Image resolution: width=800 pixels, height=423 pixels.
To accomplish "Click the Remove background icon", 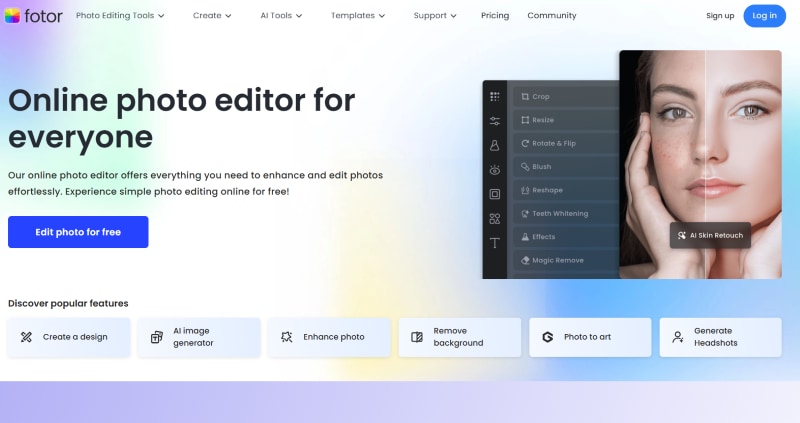I will pos(417,337).
